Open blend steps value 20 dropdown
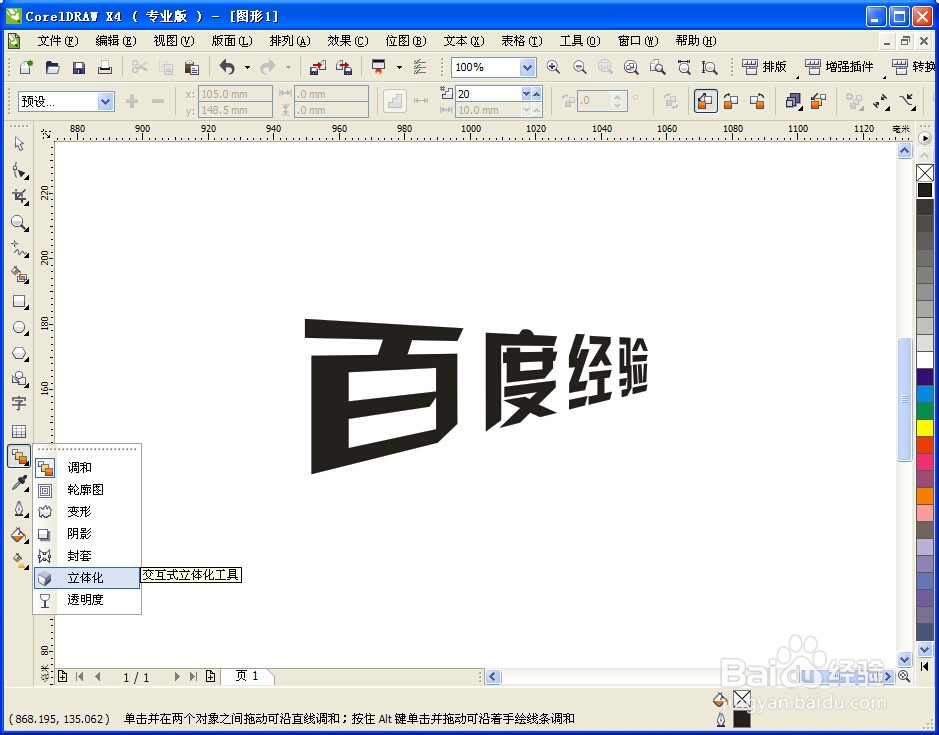Viewport: 939px width, 735px height. tap(526, 93)
